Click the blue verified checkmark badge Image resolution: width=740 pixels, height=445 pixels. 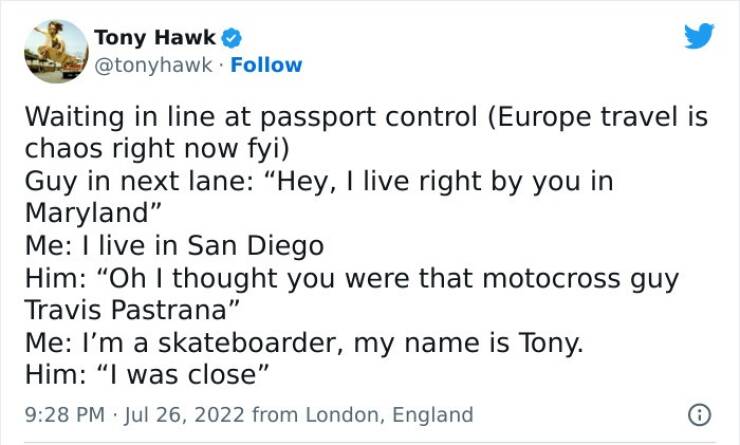pos(231,38)
